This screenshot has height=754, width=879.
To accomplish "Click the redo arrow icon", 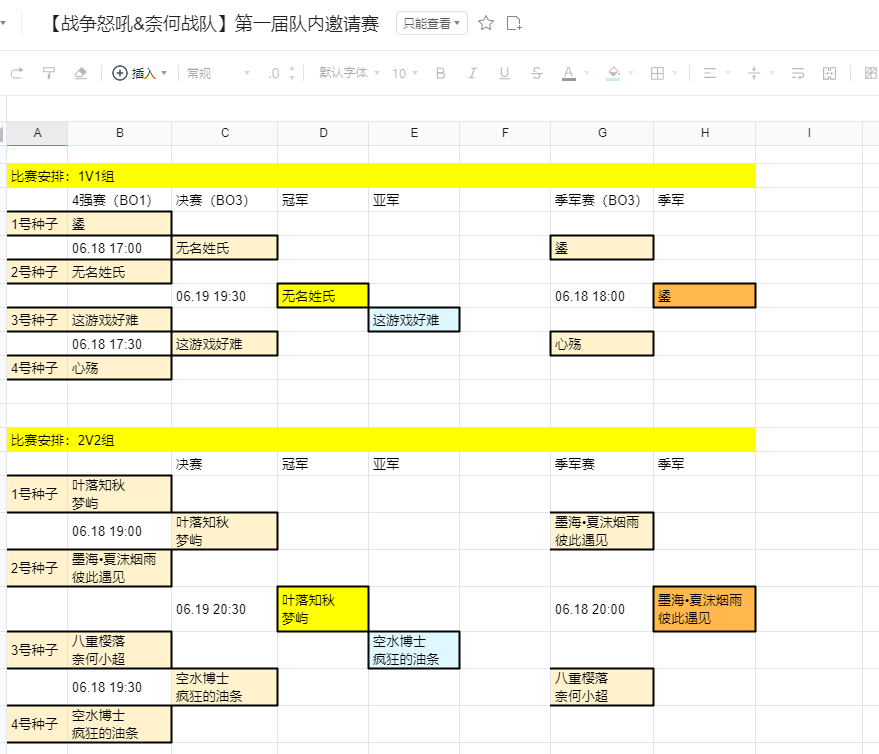I will coord(17,73).
